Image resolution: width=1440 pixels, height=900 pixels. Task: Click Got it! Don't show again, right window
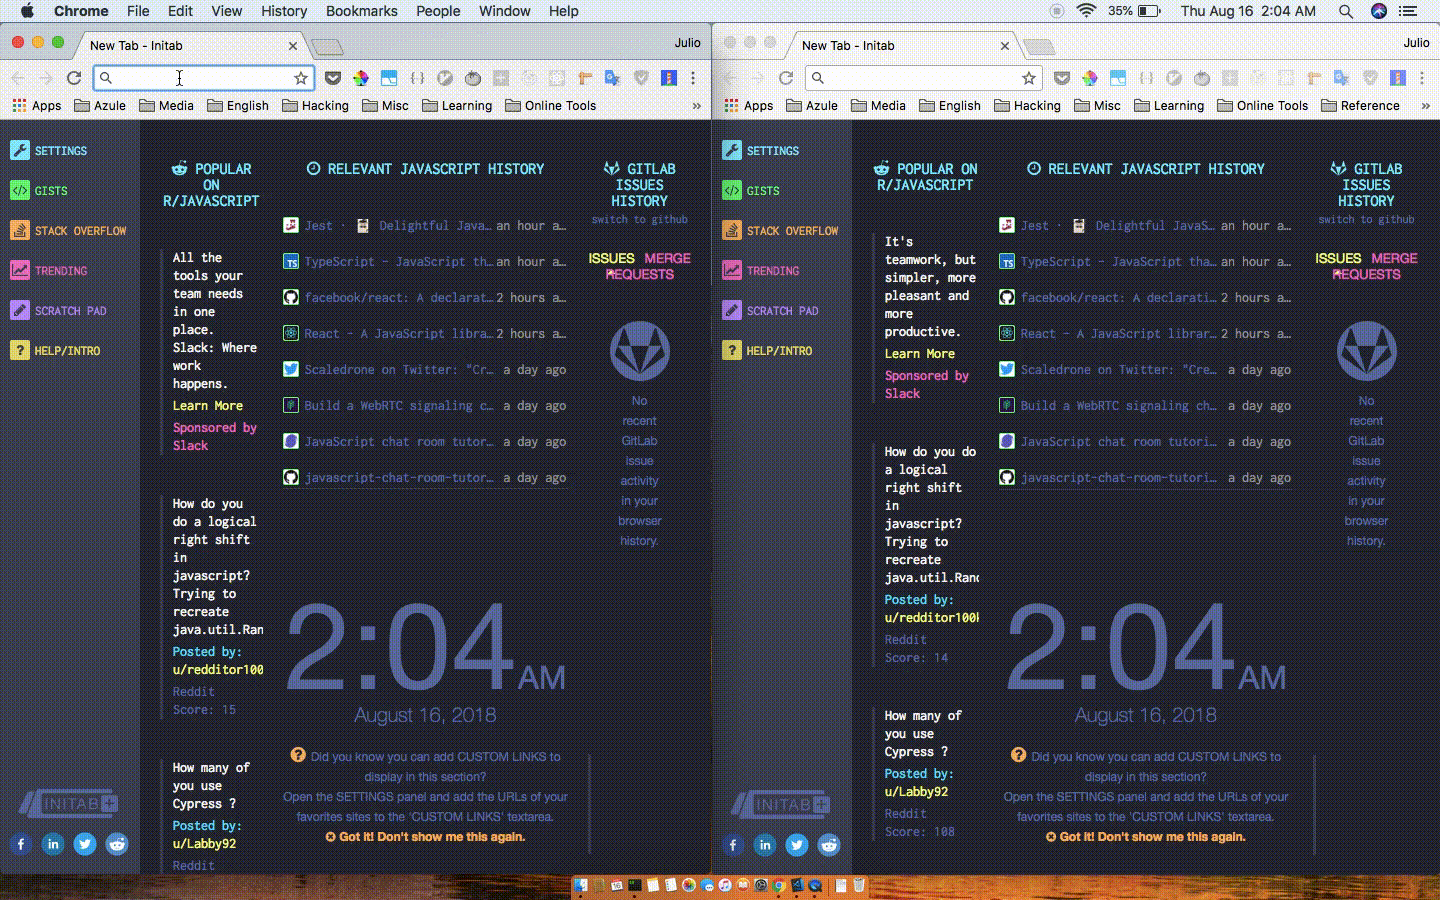click(1146, 837)
